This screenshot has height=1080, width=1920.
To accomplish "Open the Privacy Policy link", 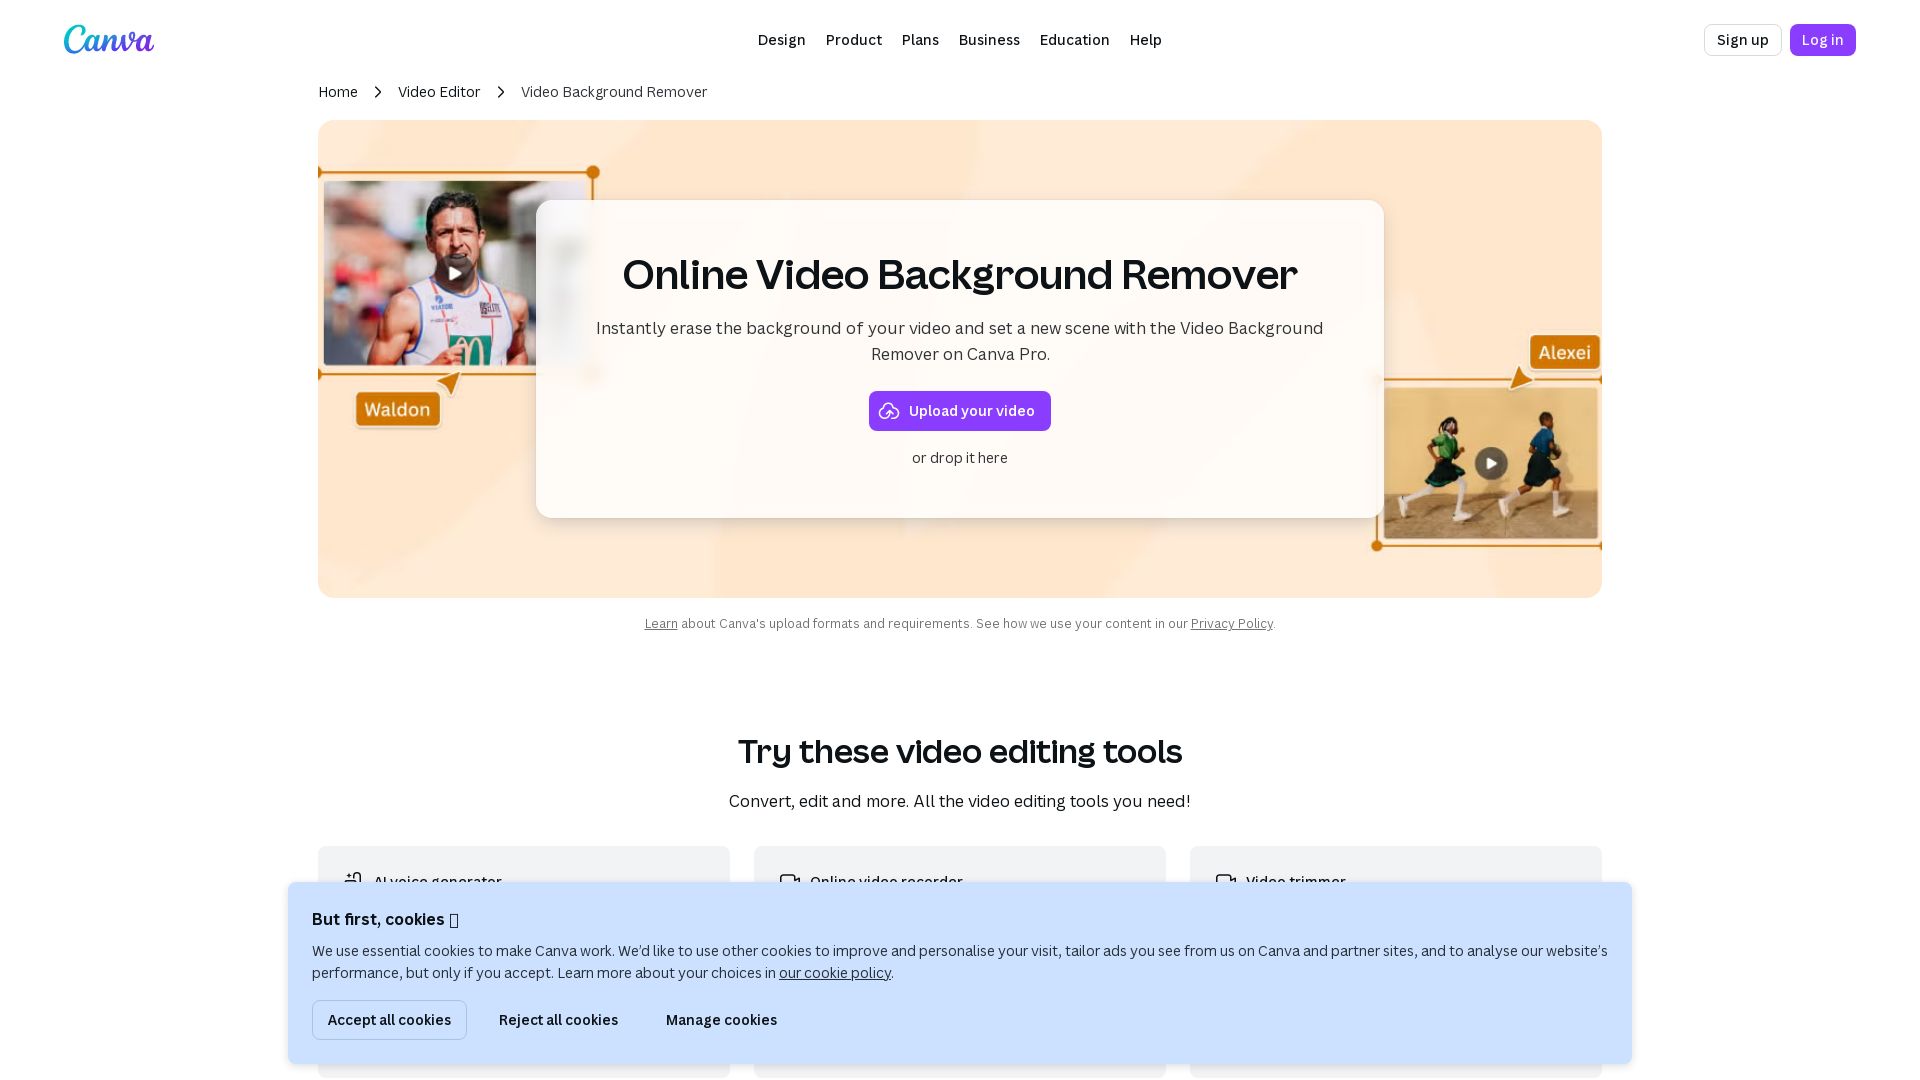I will pyautogui.click(x=1231, y=624).
